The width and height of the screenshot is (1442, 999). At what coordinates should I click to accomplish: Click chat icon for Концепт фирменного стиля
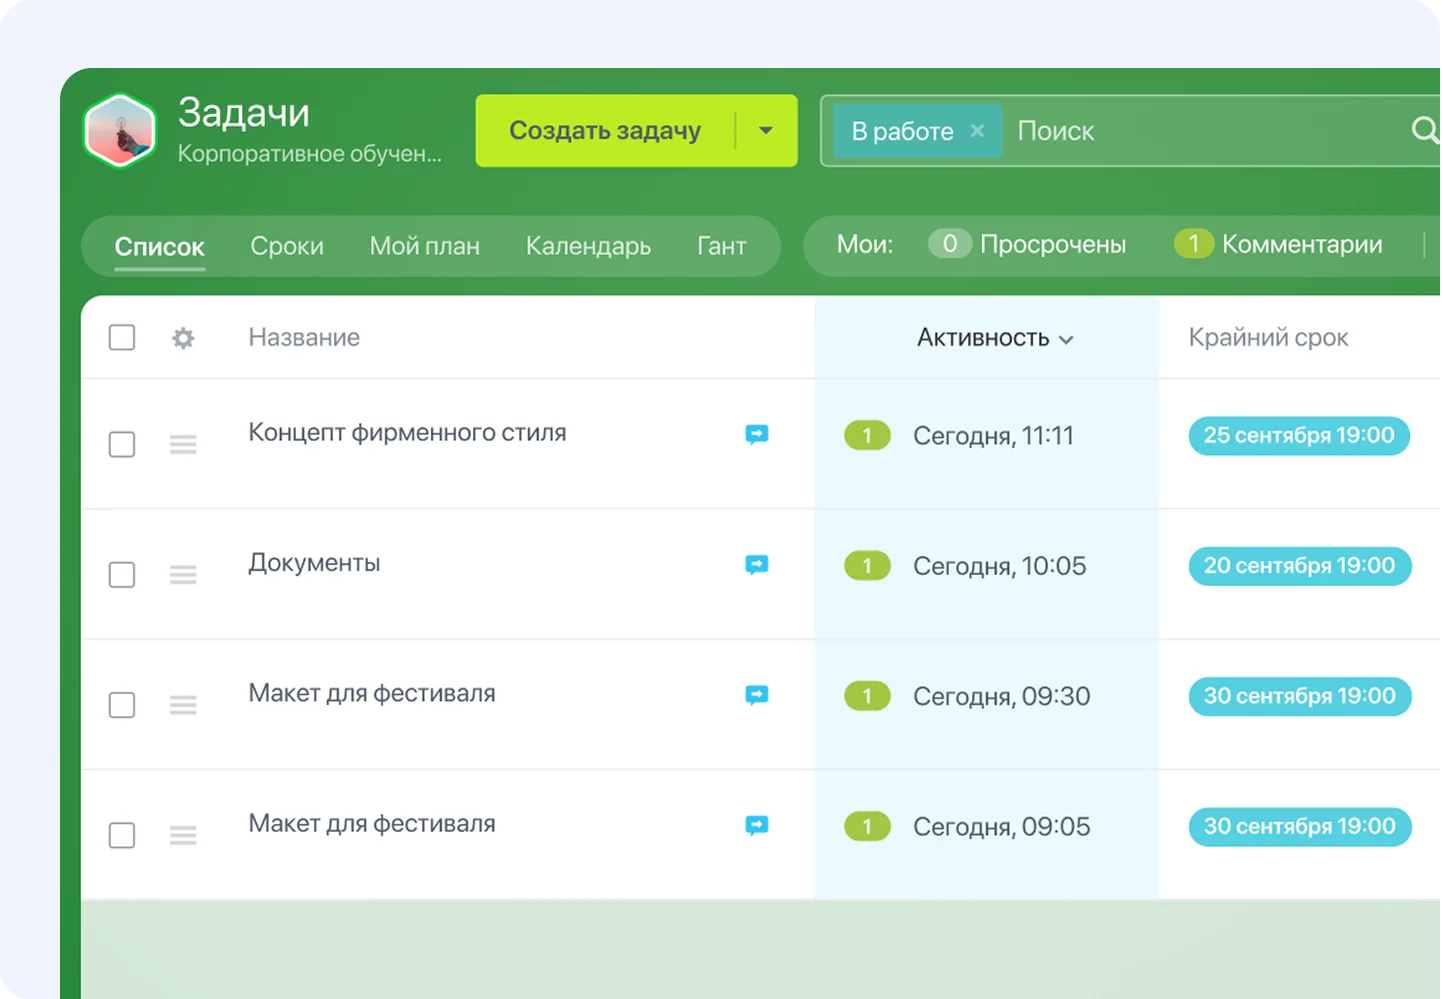tap(757, 434)
